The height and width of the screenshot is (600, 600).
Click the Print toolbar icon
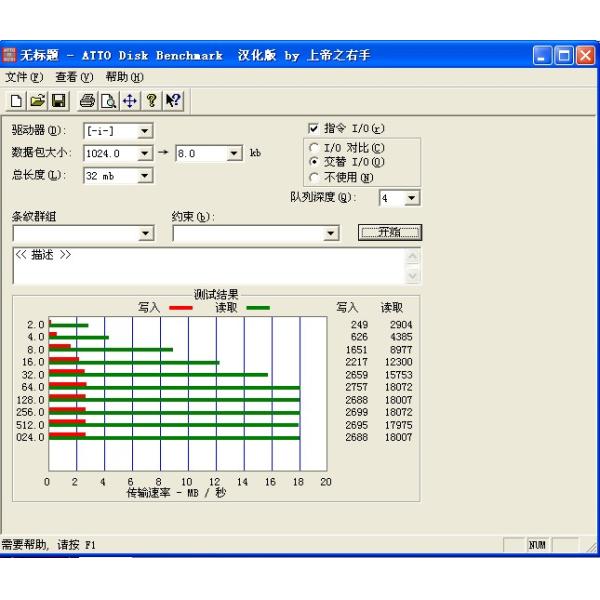(87, 100)
